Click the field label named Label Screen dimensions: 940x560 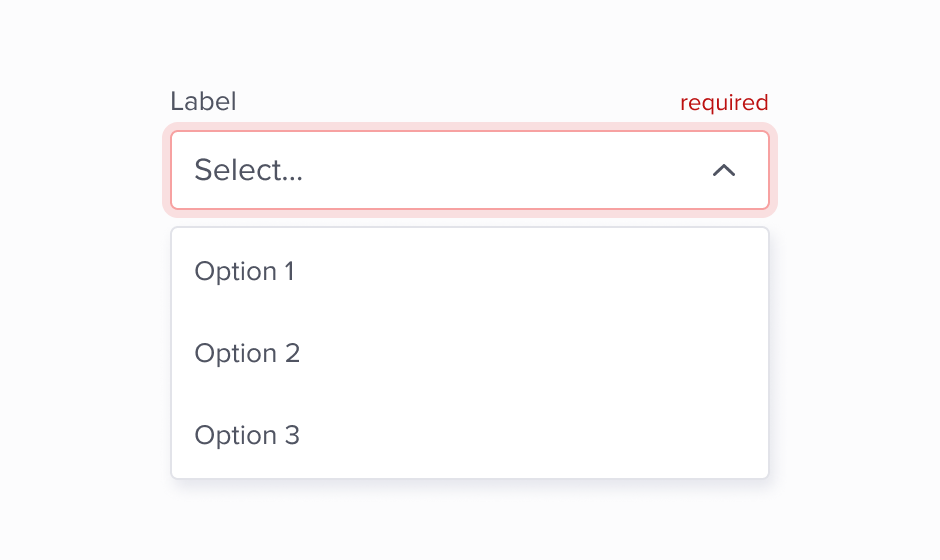(203, 101)
